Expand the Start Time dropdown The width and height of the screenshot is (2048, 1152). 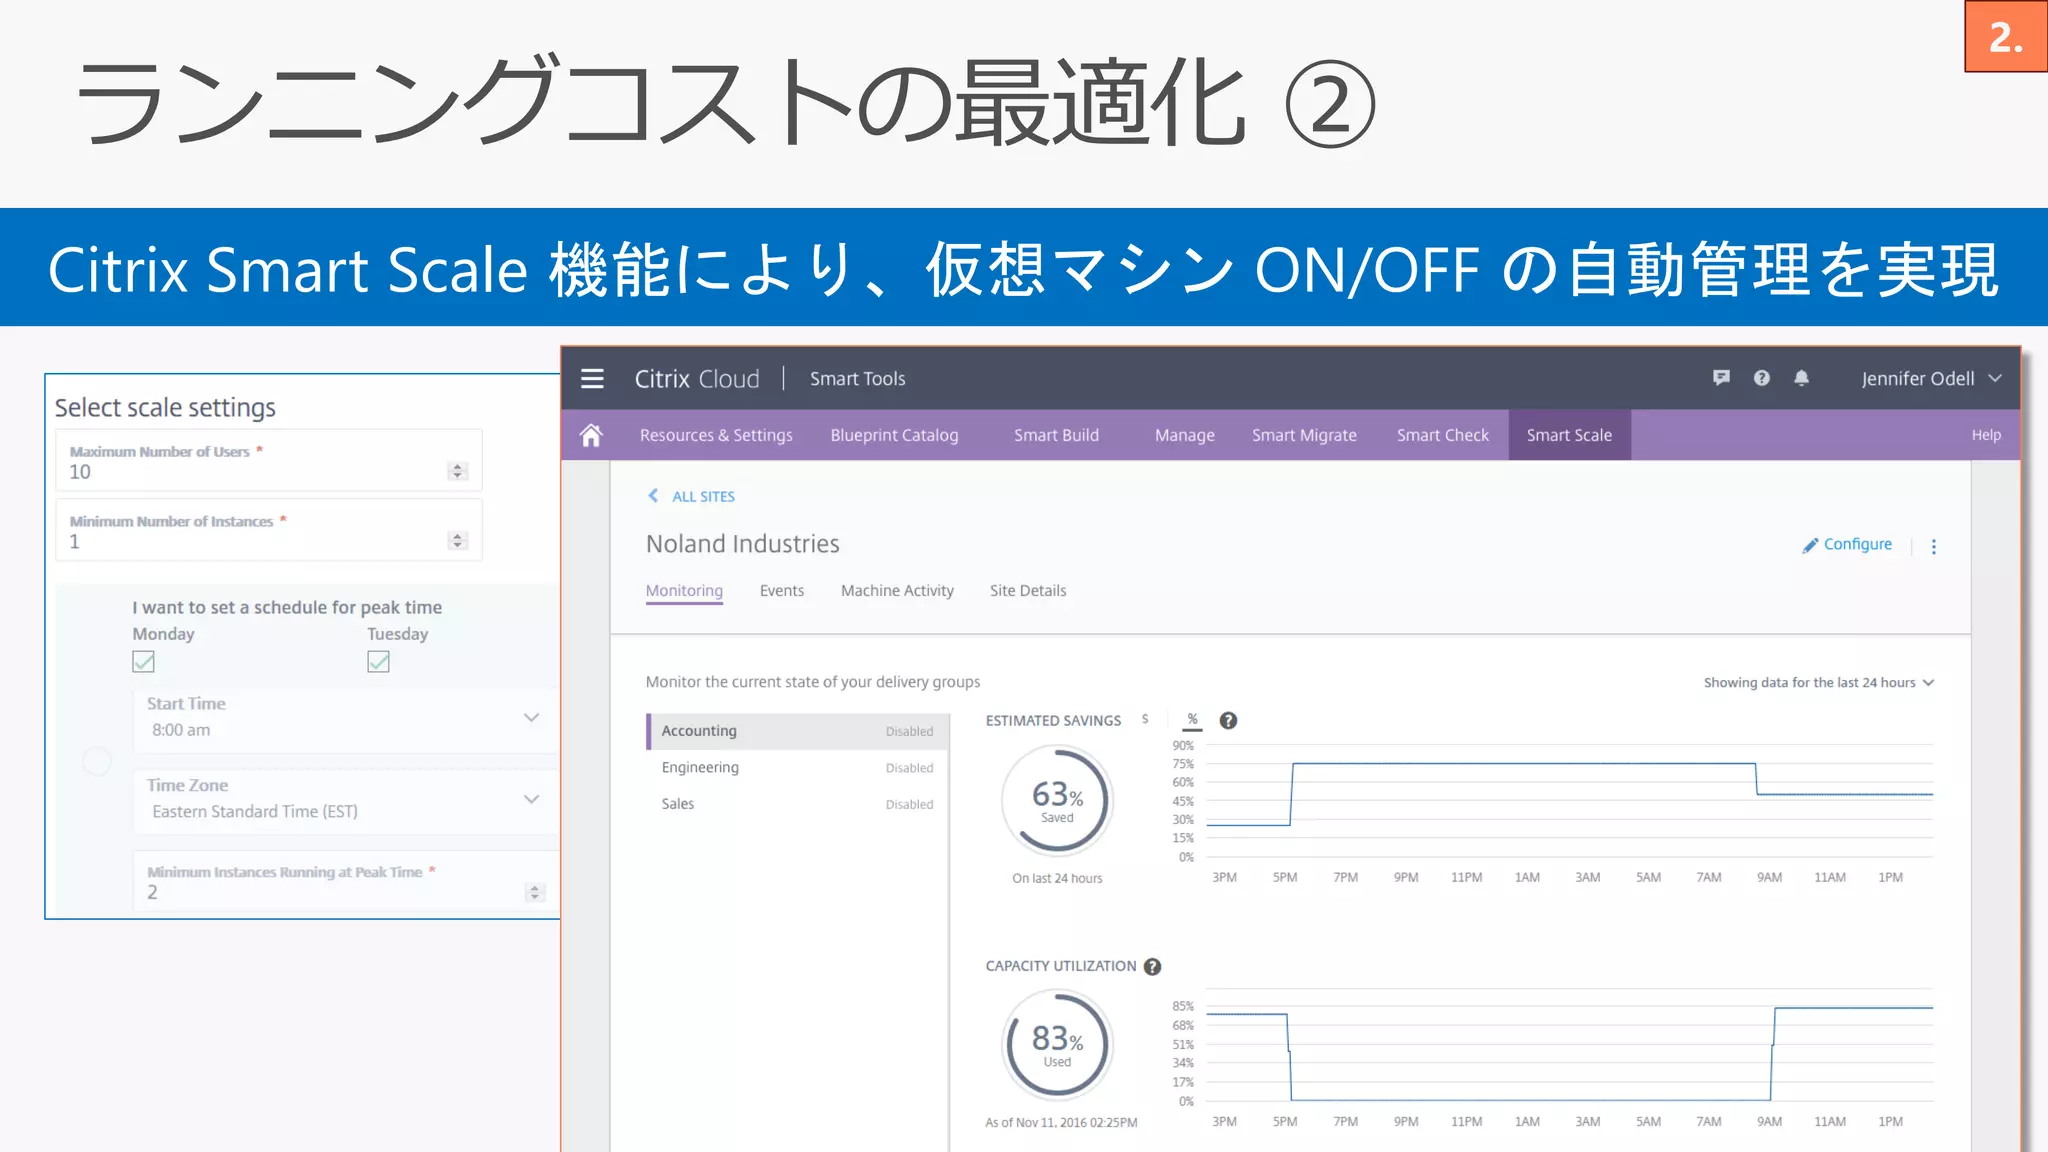[531, 718]
